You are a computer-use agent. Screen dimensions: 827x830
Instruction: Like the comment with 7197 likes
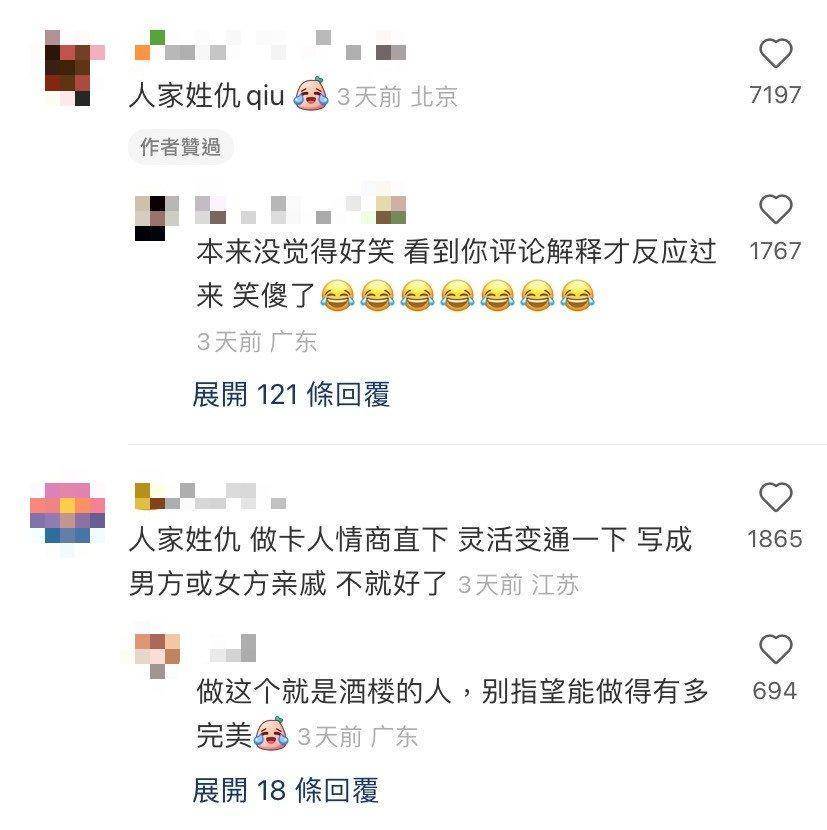[x=775, y=53]
